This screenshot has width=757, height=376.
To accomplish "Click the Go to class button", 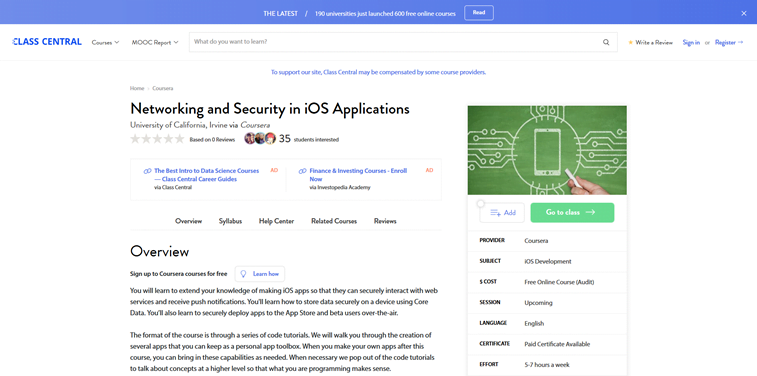I will click(572, 212).
